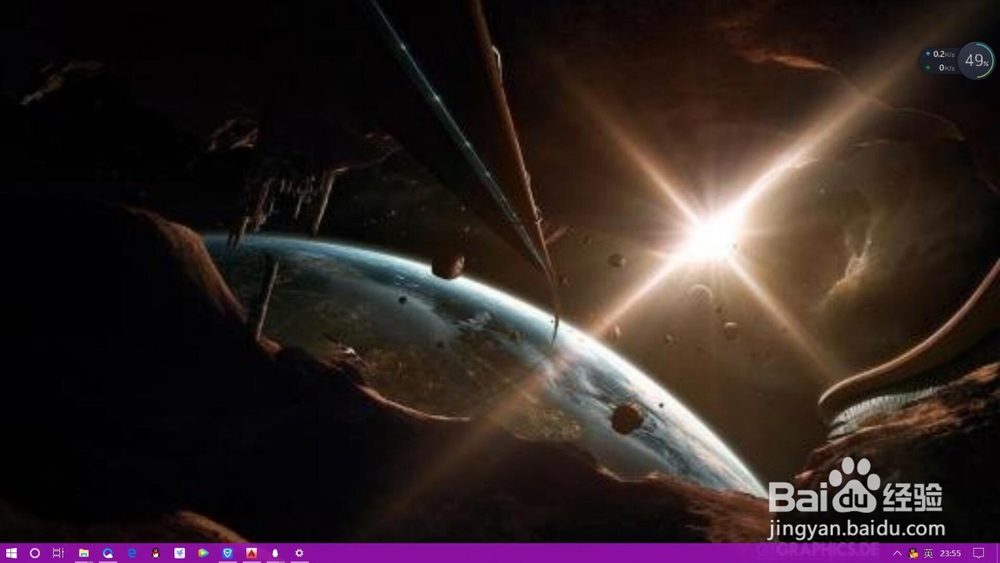Screen dimensions: 1000x563
Task: Switch input method labeled 英
Action: click(928, 553)
